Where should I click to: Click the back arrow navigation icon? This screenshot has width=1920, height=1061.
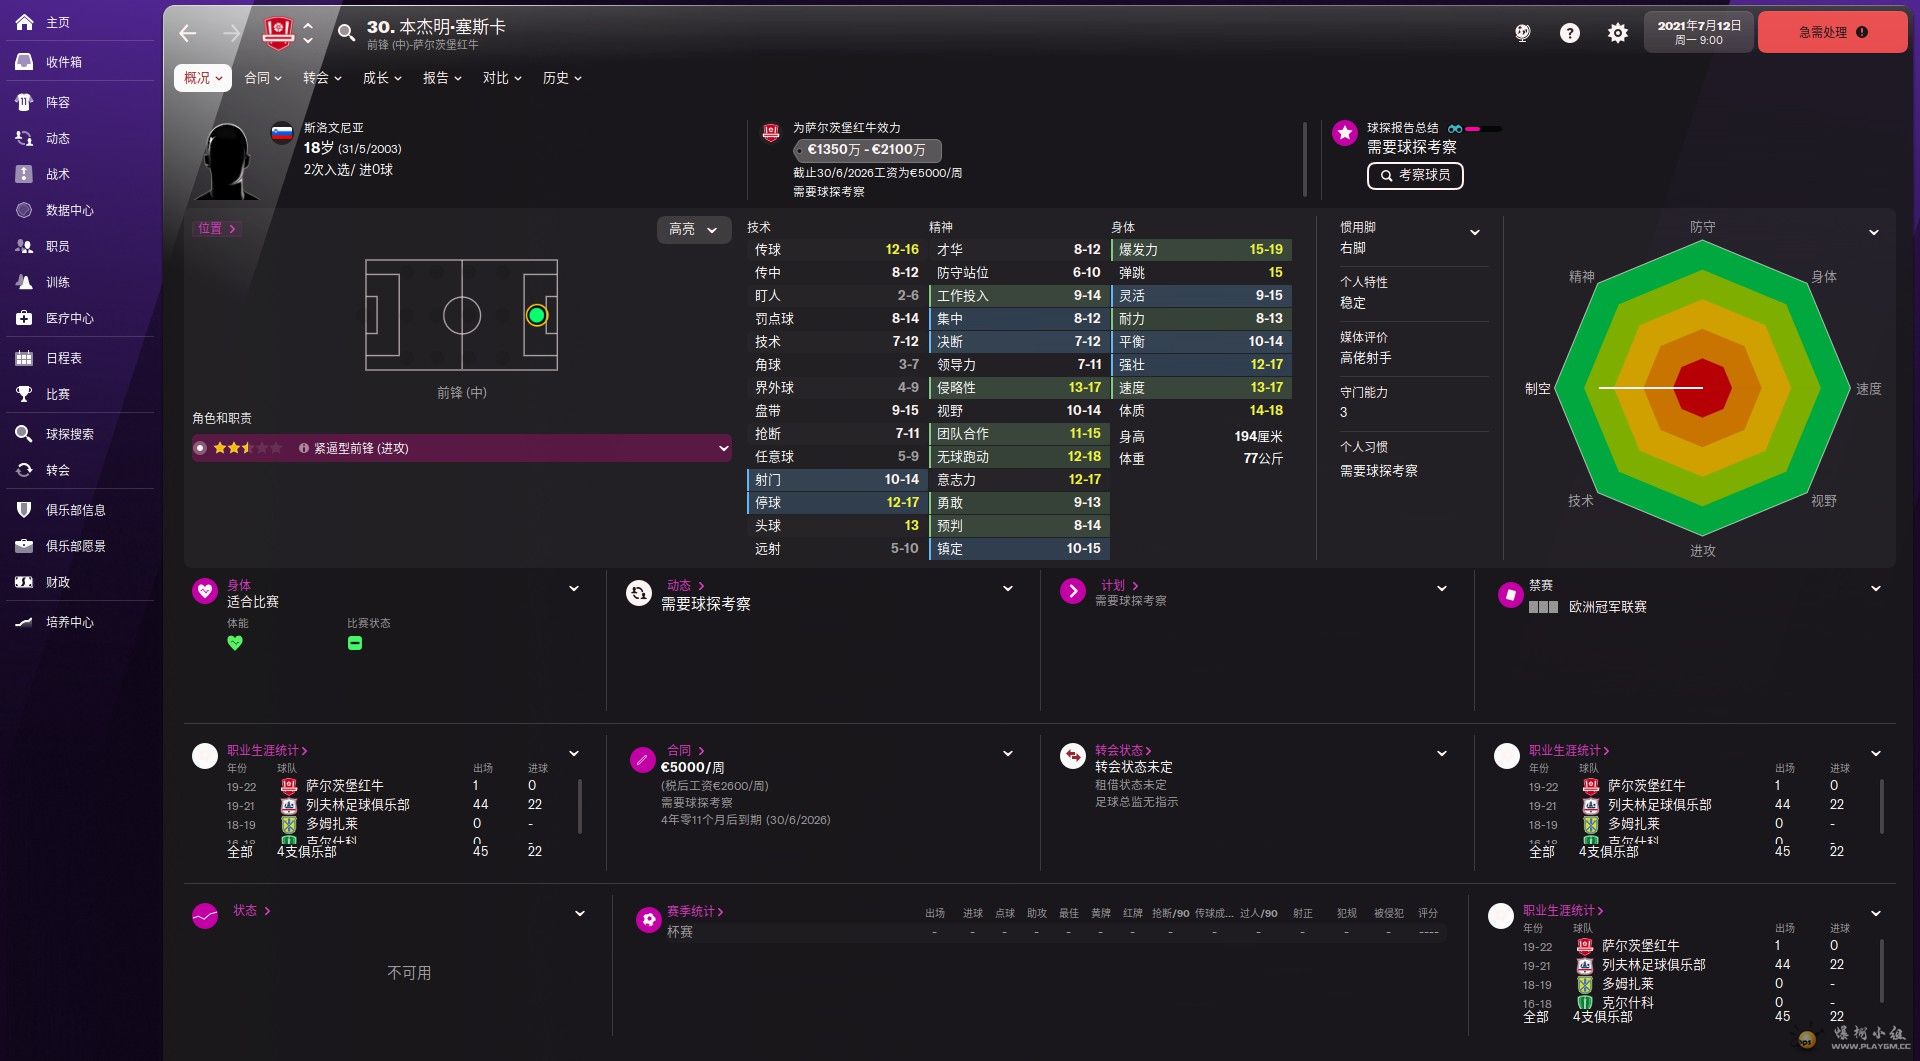pos(188,33)
